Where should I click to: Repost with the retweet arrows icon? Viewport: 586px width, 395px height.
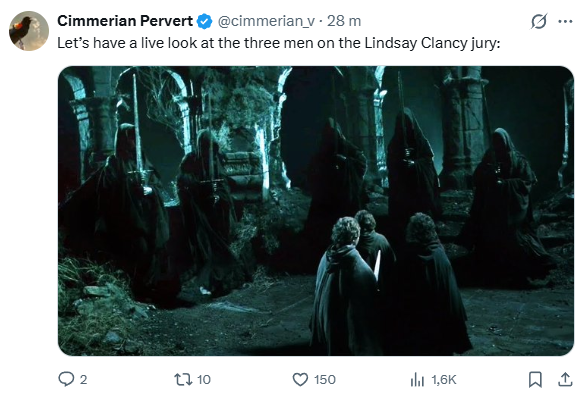coord(183,379)
